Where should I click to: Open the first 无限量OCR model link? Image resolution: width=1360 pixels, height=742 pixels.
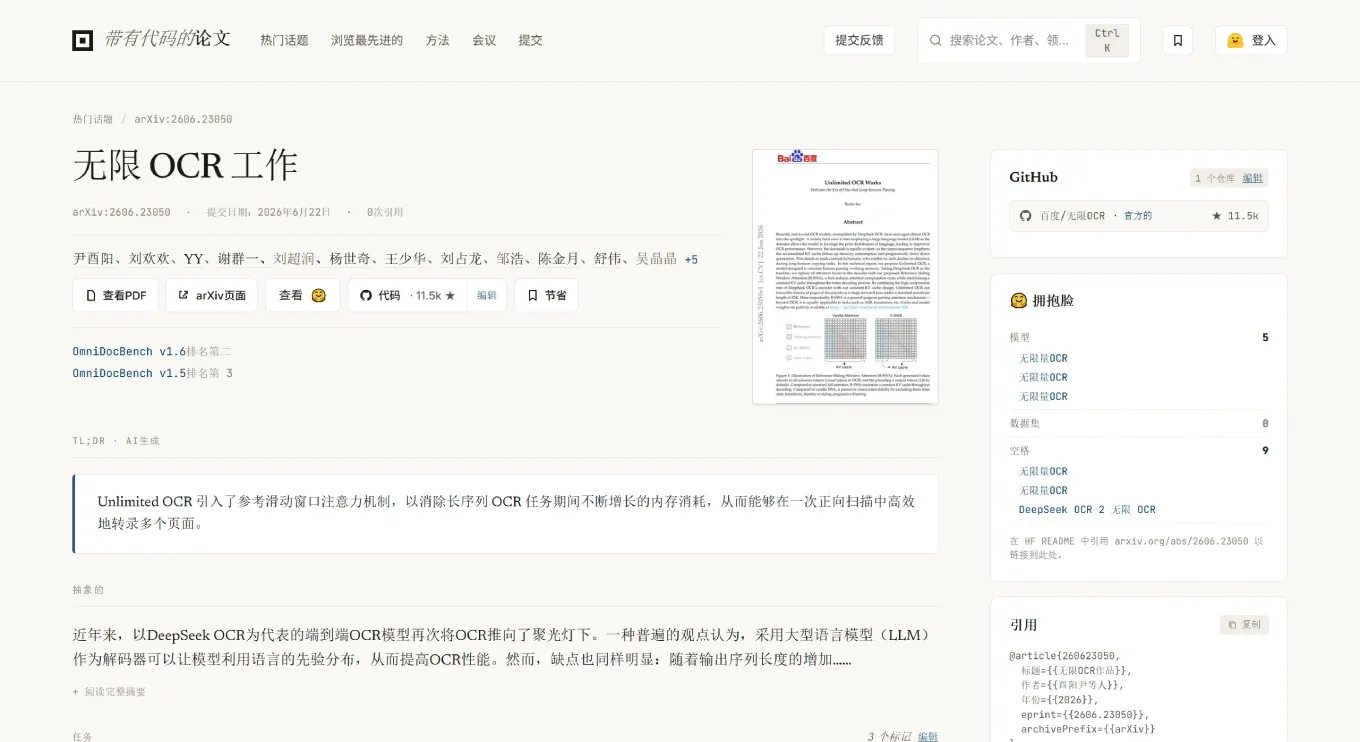(x=1043, y=358)
